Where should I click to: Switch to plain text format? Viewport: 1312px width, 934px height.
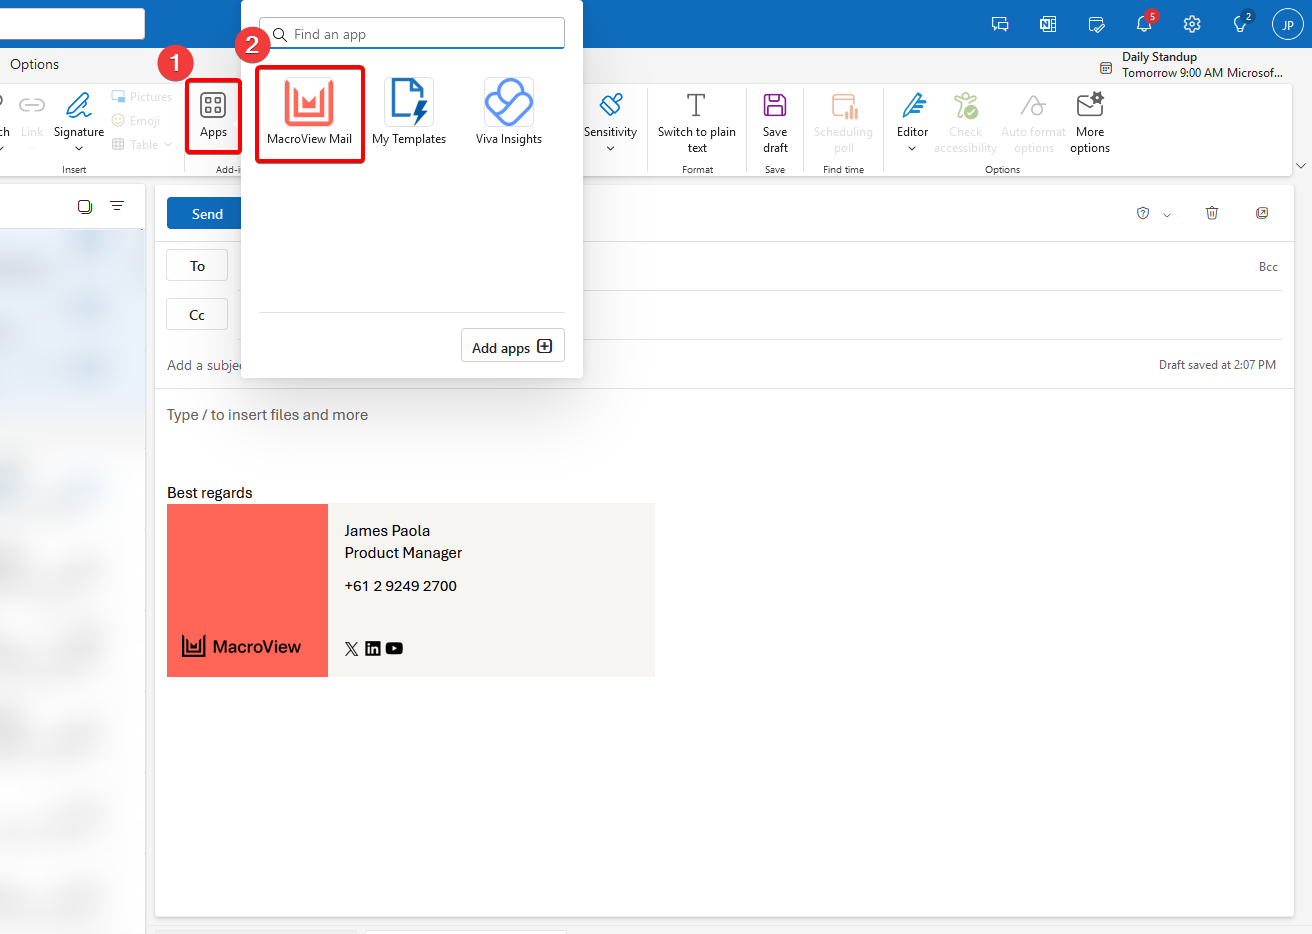[697, 122]
